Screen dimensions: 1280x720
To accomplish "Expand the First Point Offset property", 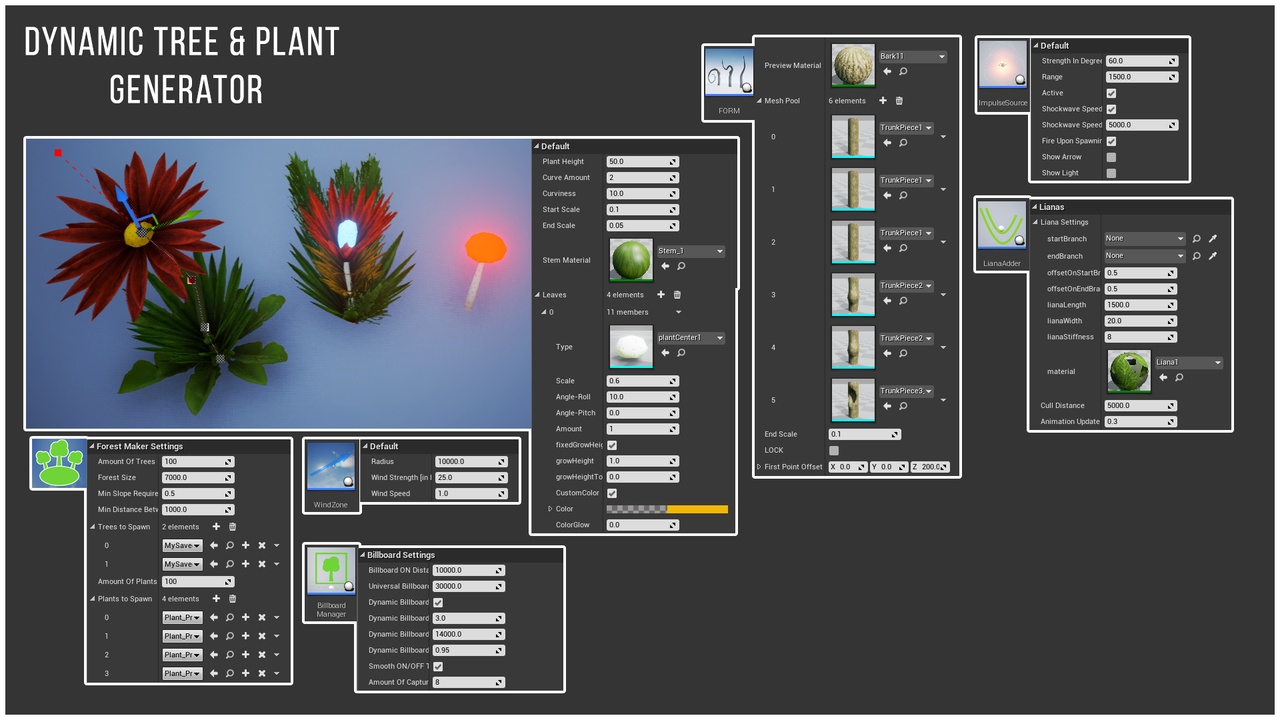I will pos(759,467).
